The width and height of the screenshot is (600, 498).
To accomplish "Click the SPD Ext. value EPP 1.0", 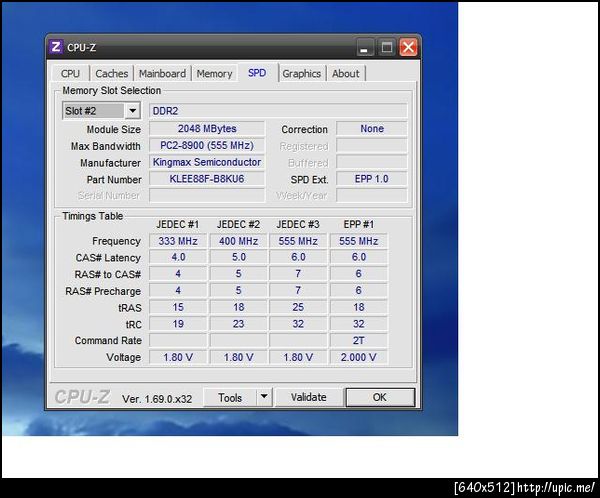I will coord(372,179).
